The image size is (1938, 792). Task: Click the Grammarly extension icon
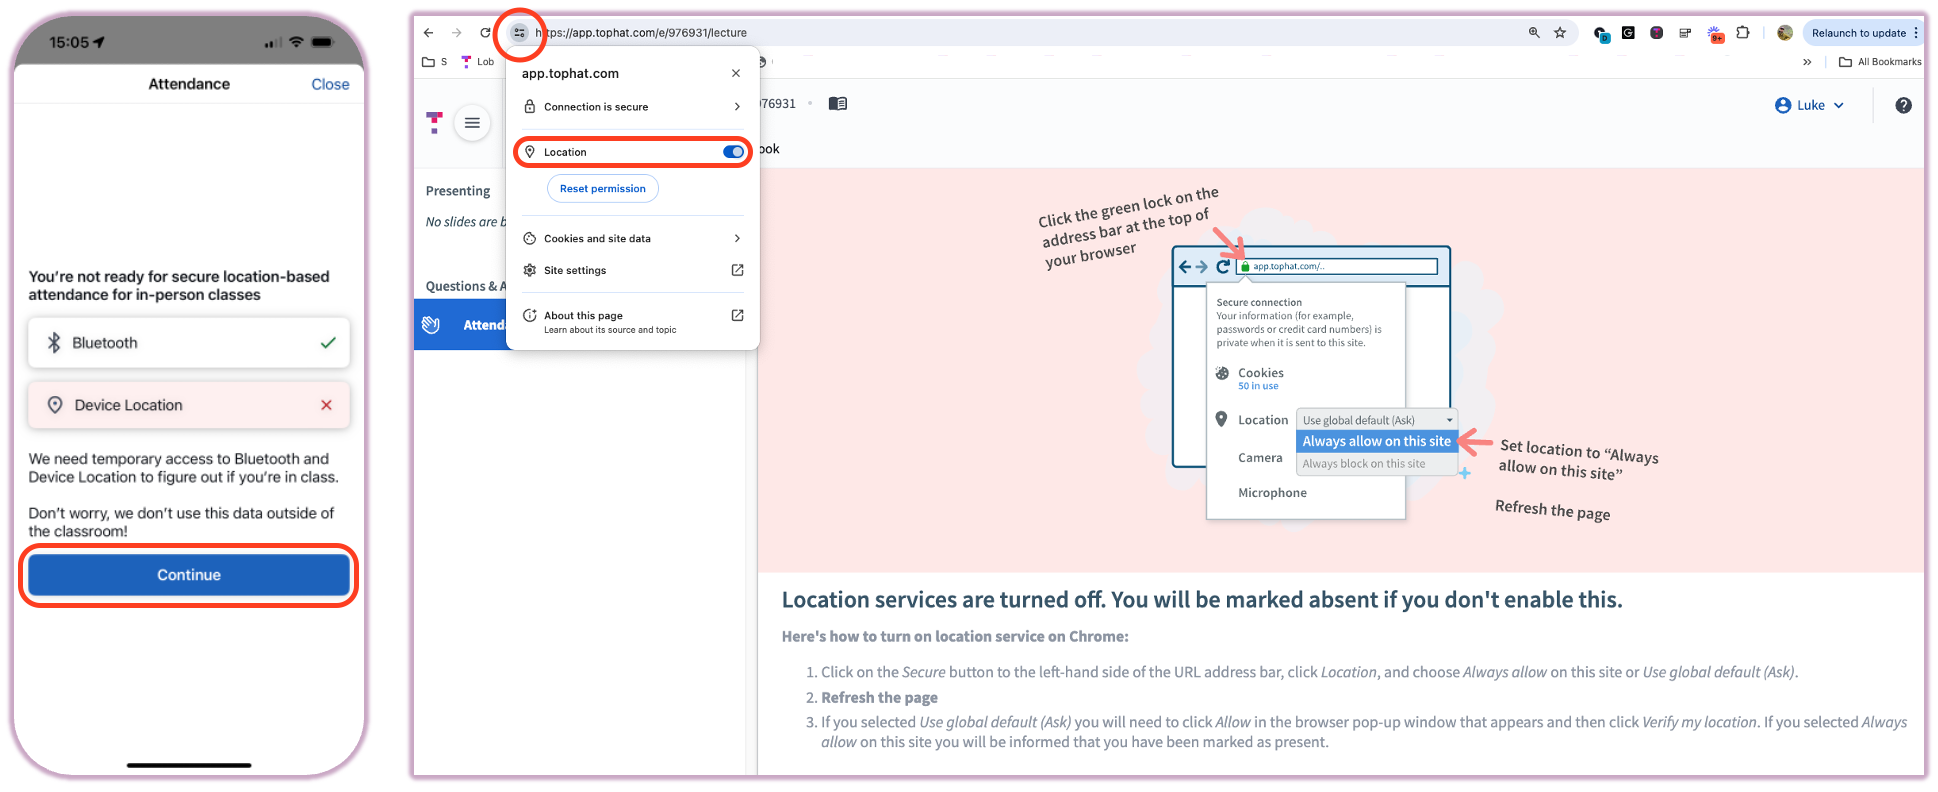tap(1628, 33)
